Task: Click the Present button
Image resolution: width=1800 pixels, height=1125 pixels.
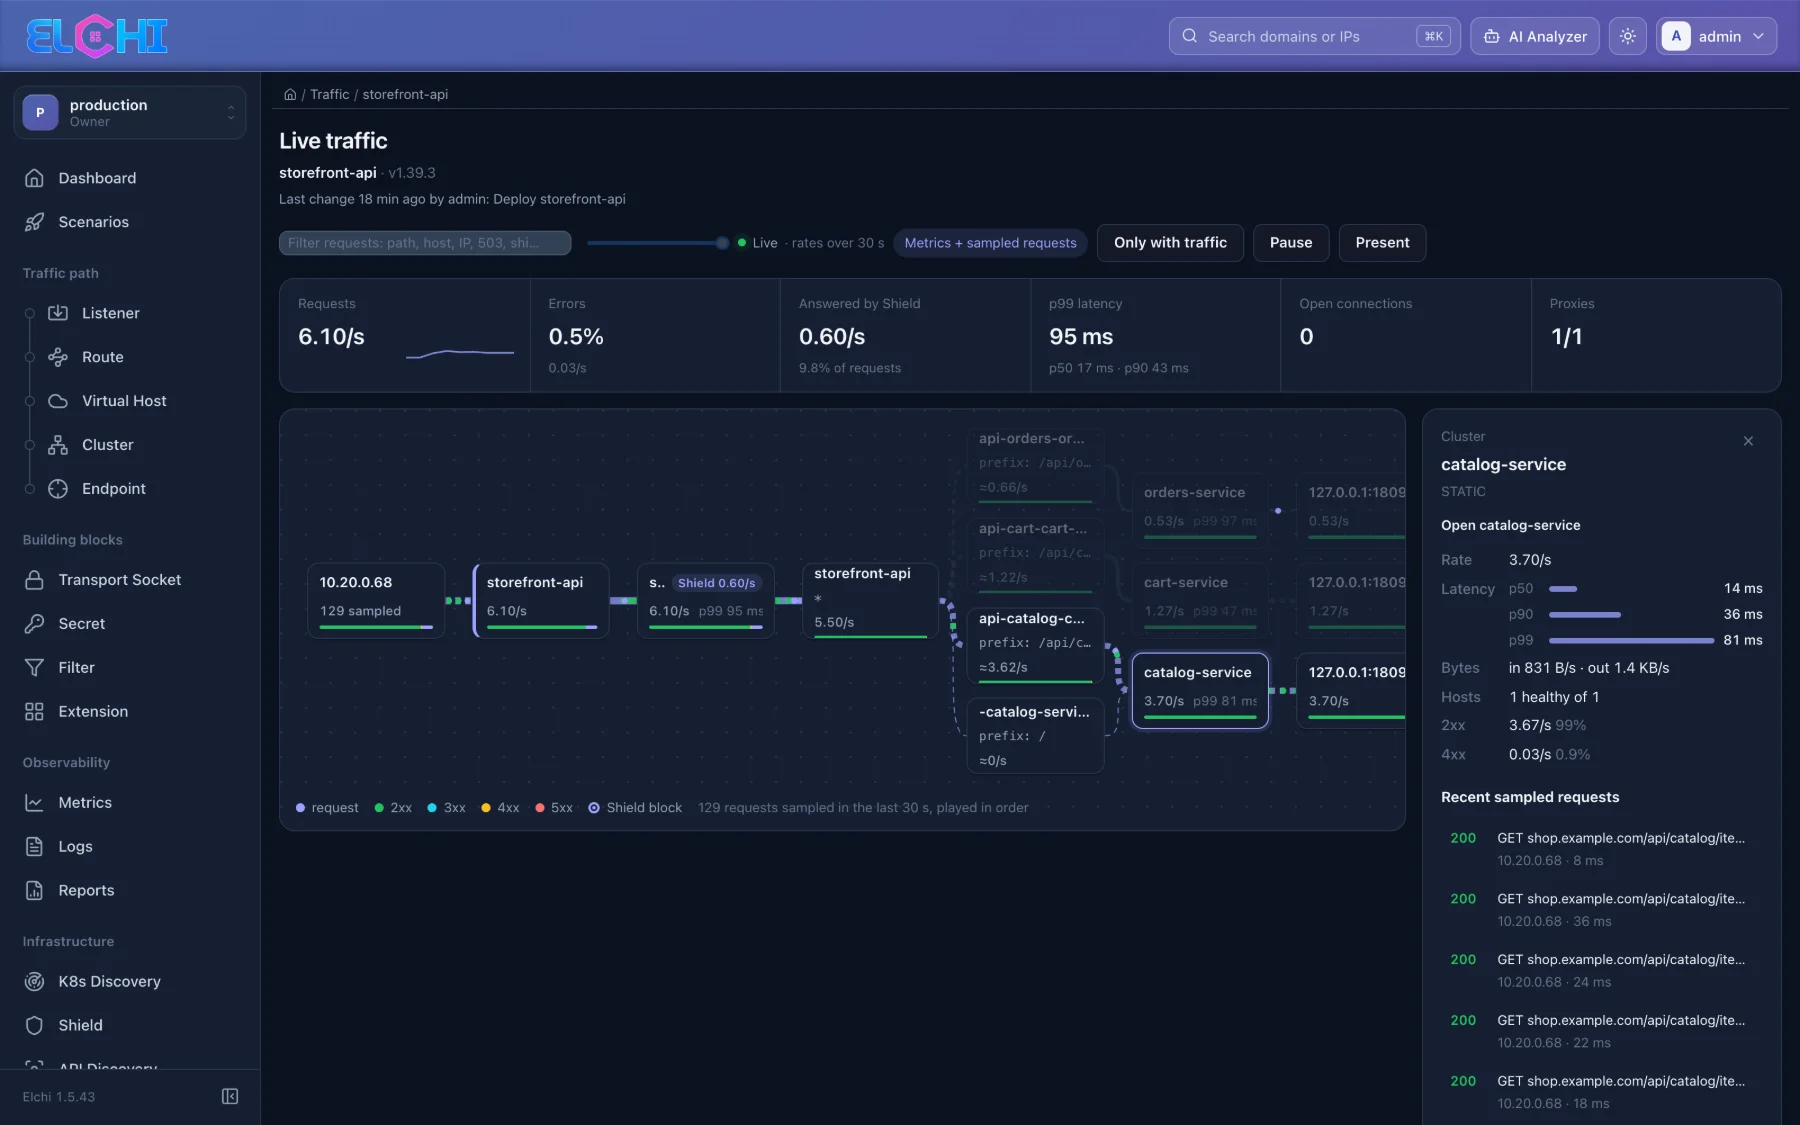Action: tap(1382, 243)
